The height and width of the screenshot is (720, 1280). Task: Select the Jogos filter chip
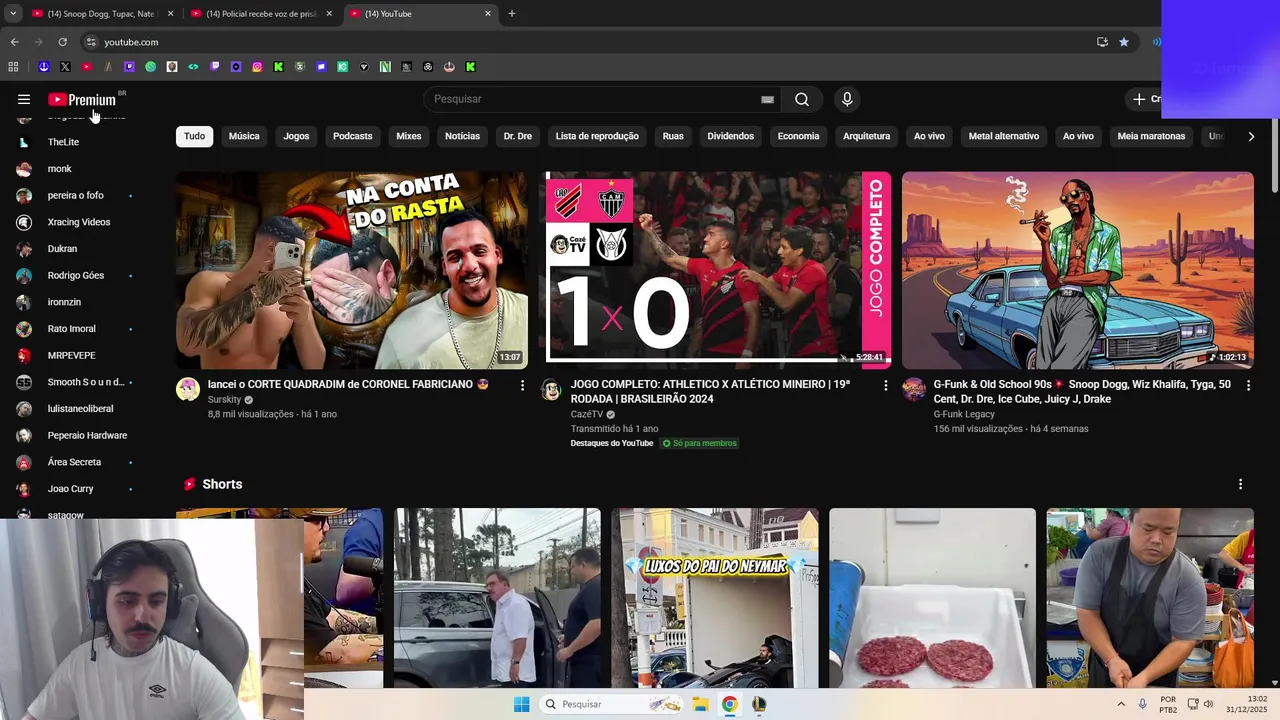point(296,136)
